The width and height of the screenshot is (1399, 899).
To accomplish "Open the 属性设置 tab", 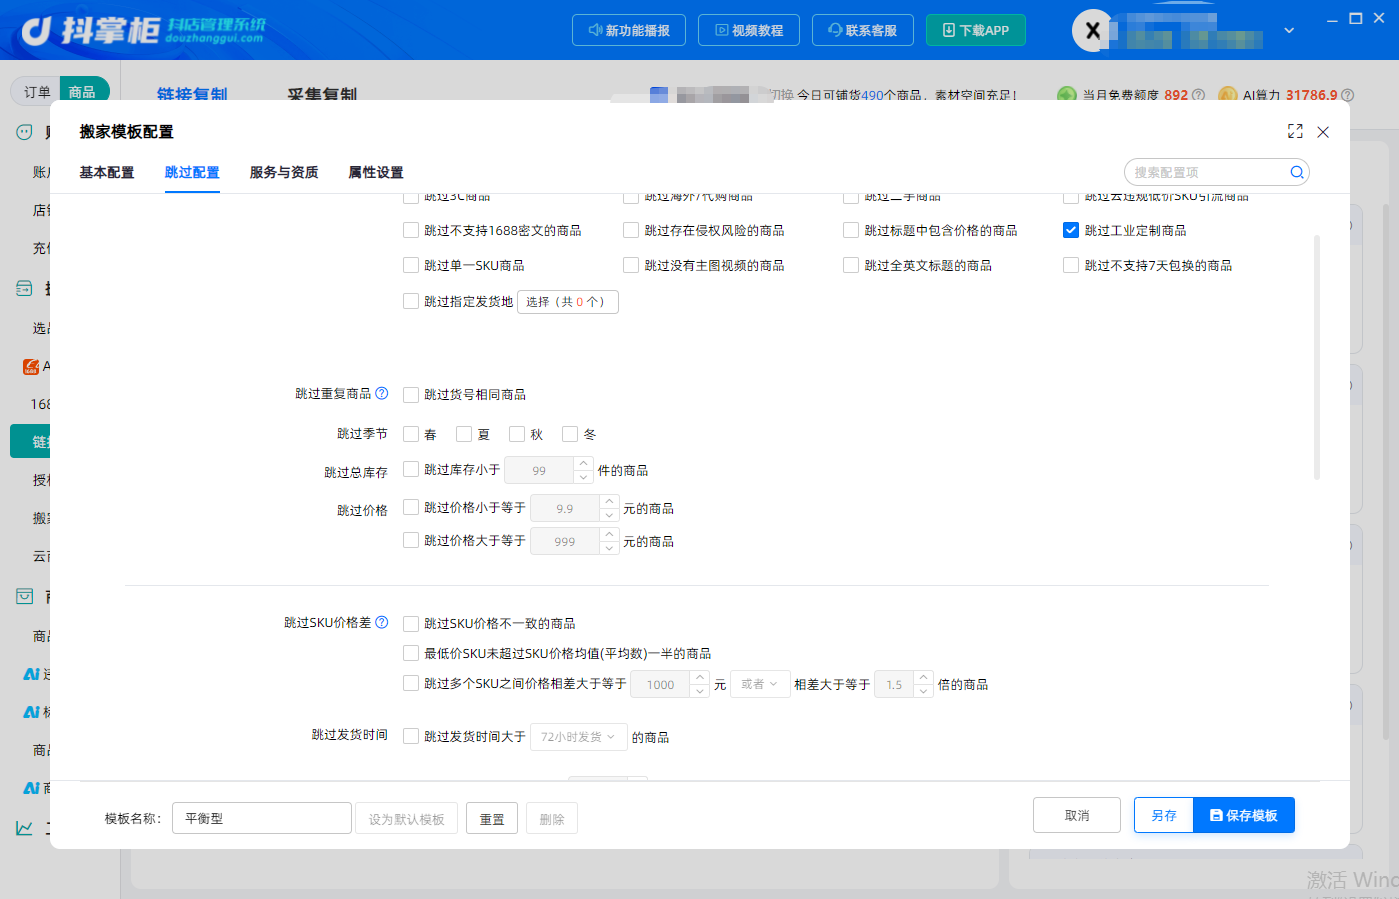I will pyautogui.click(x=376, y=172).
